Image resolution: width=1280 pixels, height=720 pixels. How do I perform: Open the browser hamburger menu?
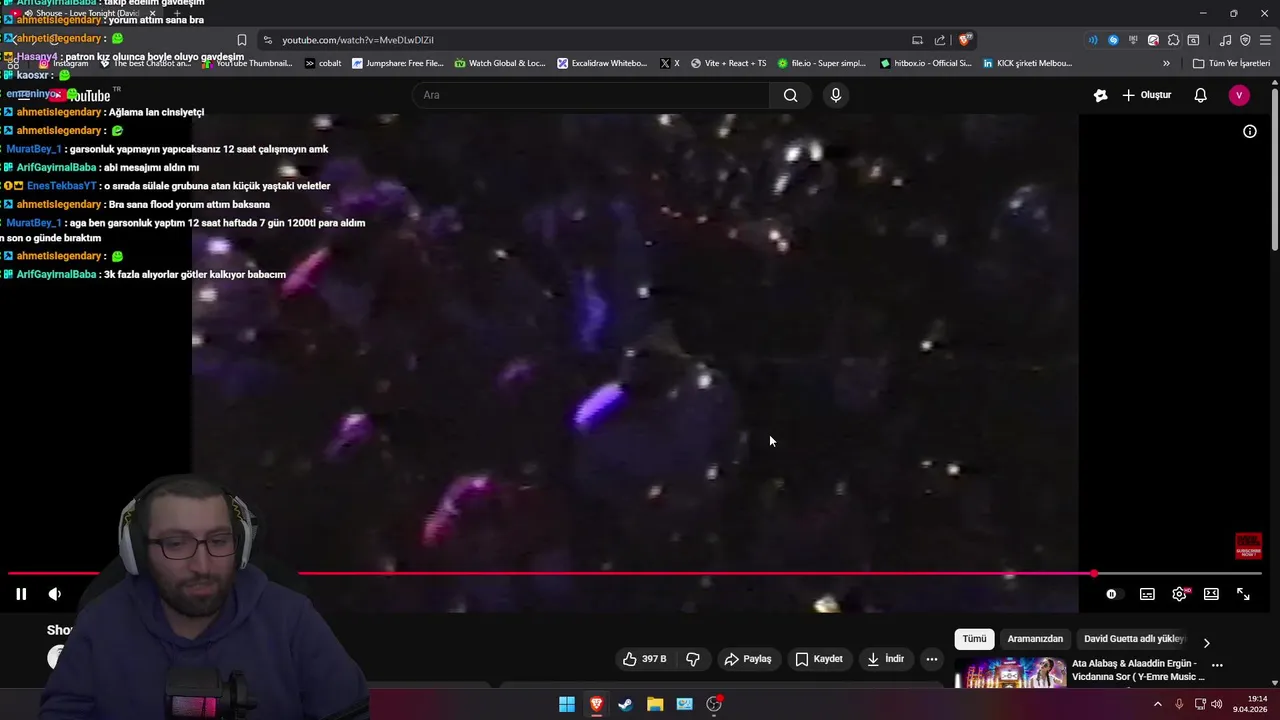[x=1265, y=40]
